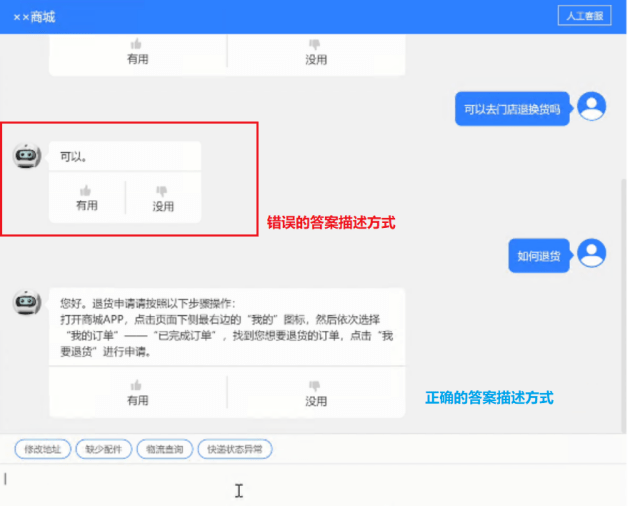Select the 物流查询 quick reply chip
This screenshot has width=630, height=506.
coord(165,449)
